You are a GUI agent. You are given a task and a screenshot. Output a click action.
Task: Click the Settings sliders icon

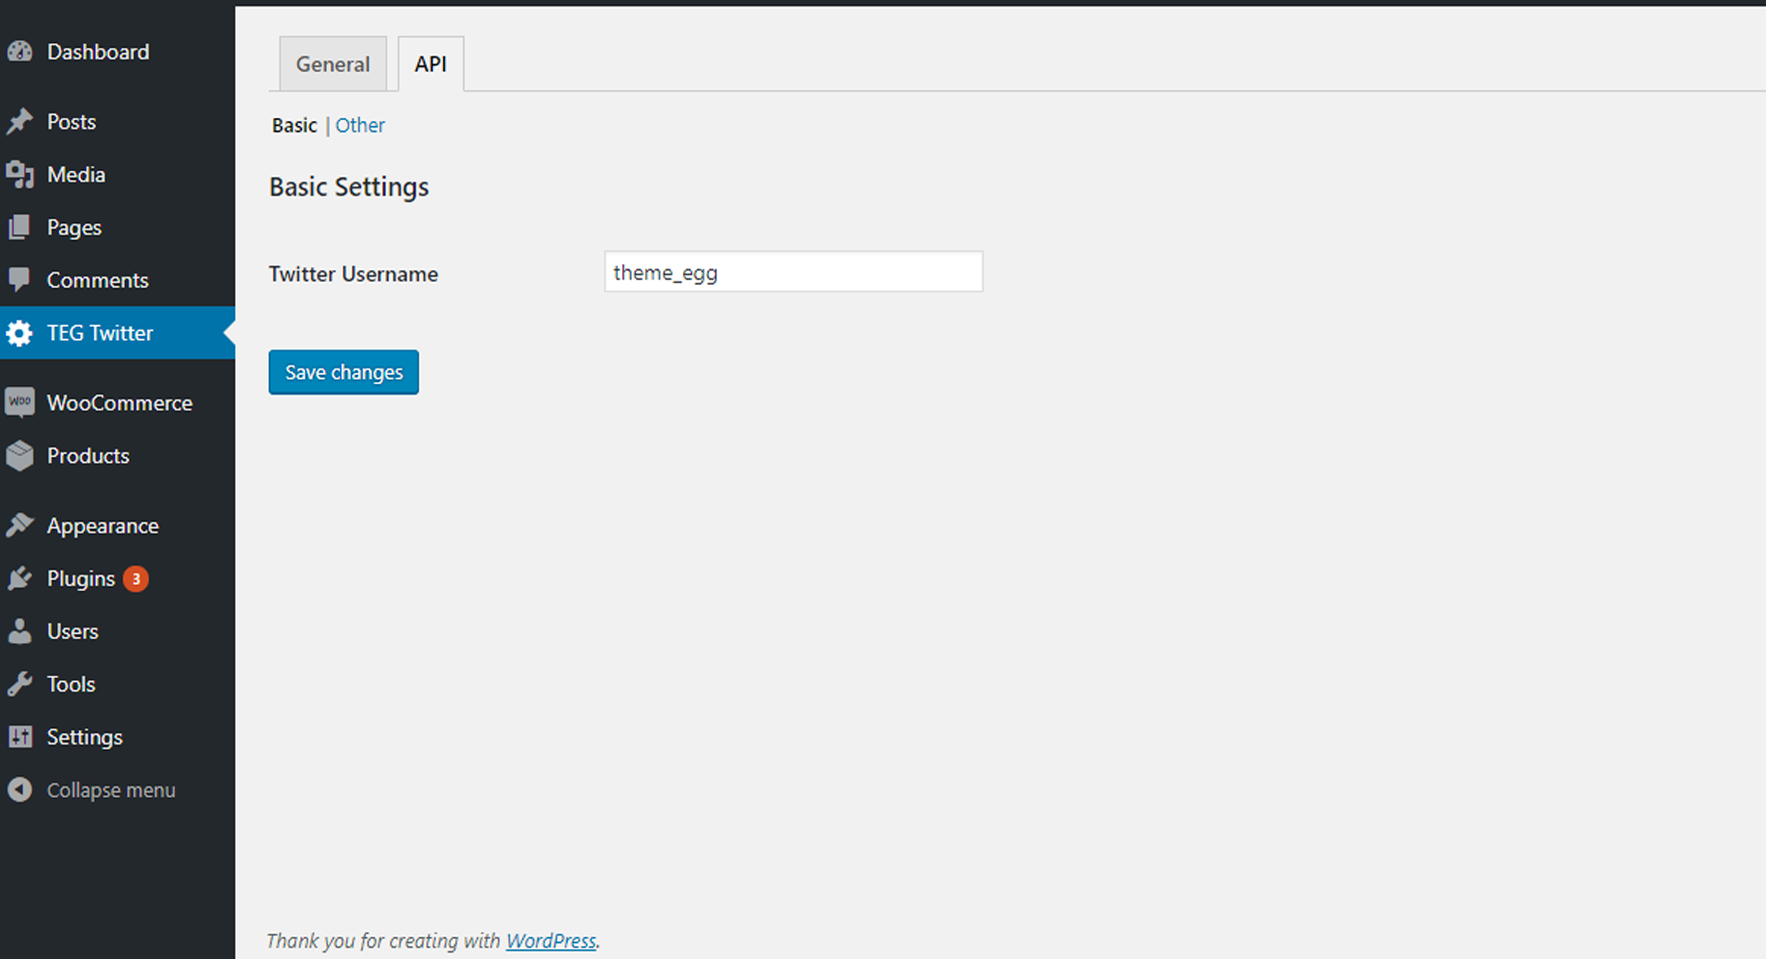pyautogui.click(x=20, y=737)
